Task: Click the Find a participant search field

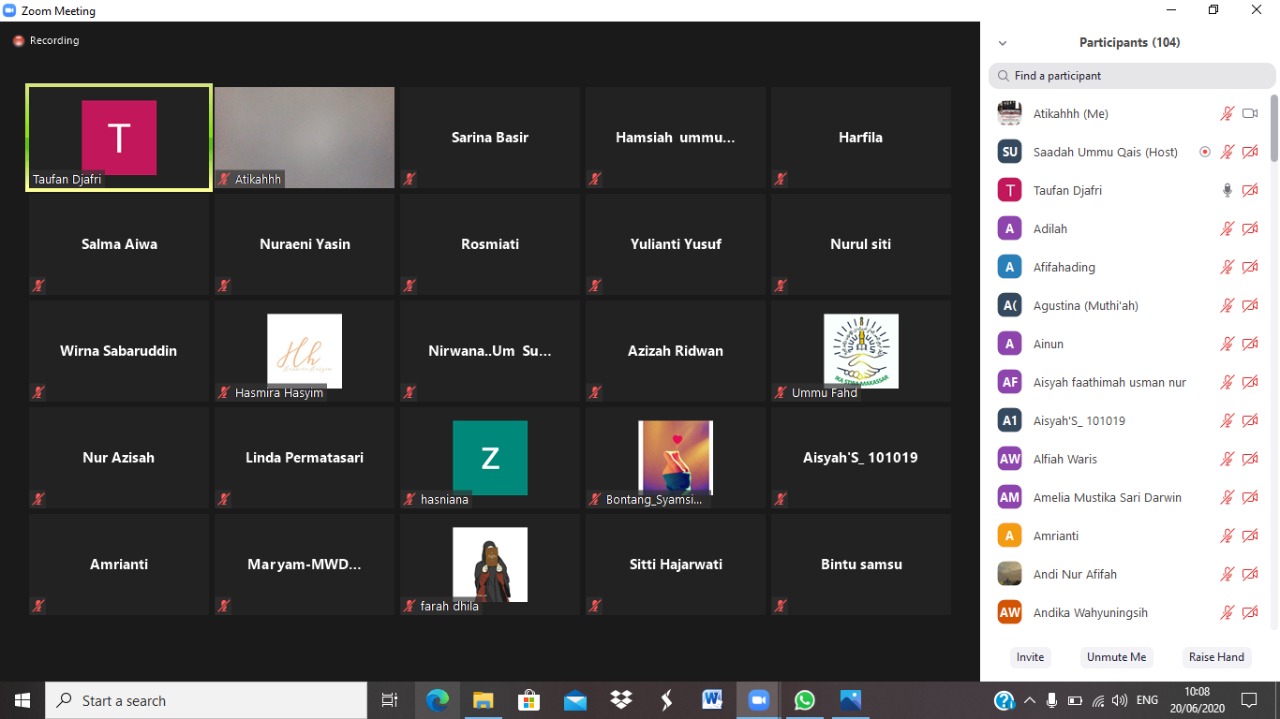Action: (x=1132, y=76)
